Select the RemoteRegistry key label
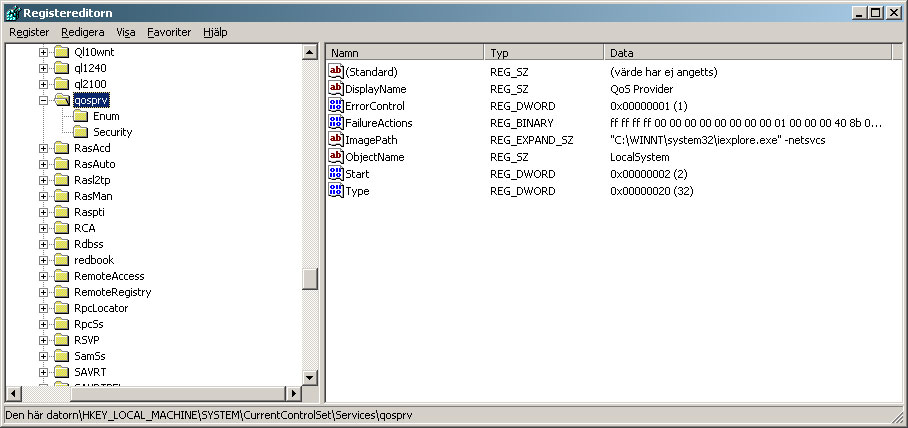Image resolution: width=908 pixels, height=428 pixels. coord(112,292)
